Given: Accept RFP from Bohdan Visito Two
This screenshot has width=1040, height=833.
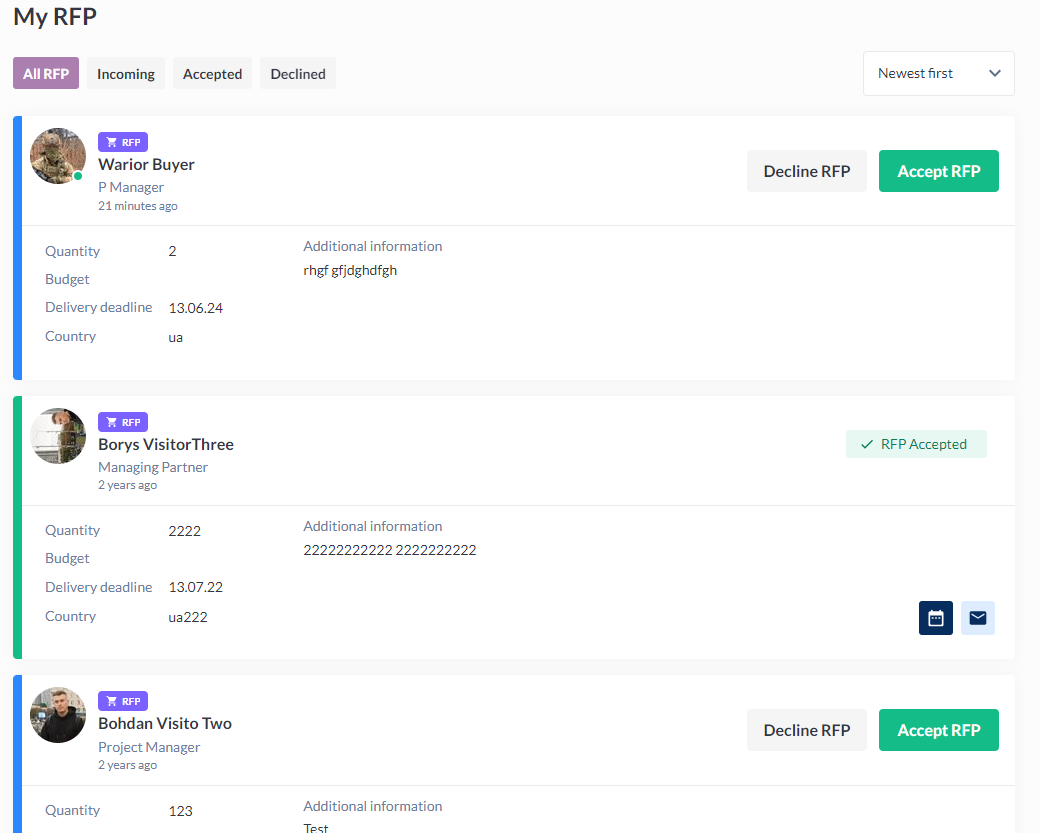Looking at the screenshot, I should [938, 730].
